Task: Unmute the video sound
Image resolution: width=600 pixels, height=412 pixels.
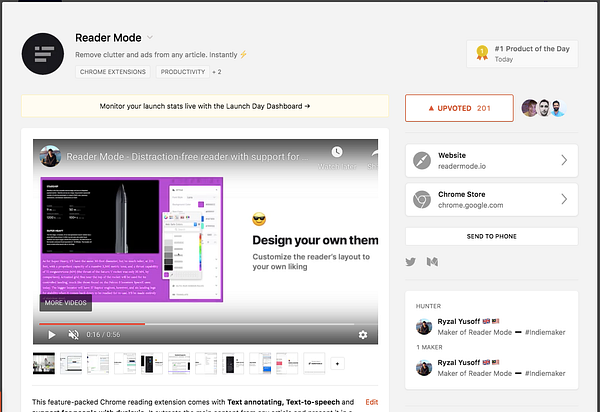Action: point(73,335)
